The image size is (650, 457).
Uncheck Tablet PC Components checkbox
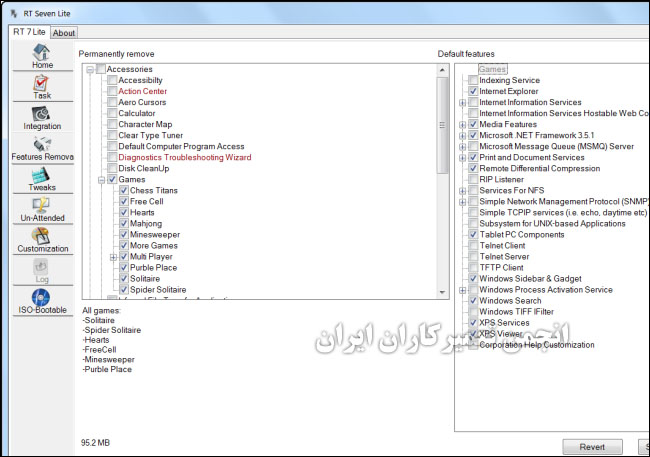point(473,235)
